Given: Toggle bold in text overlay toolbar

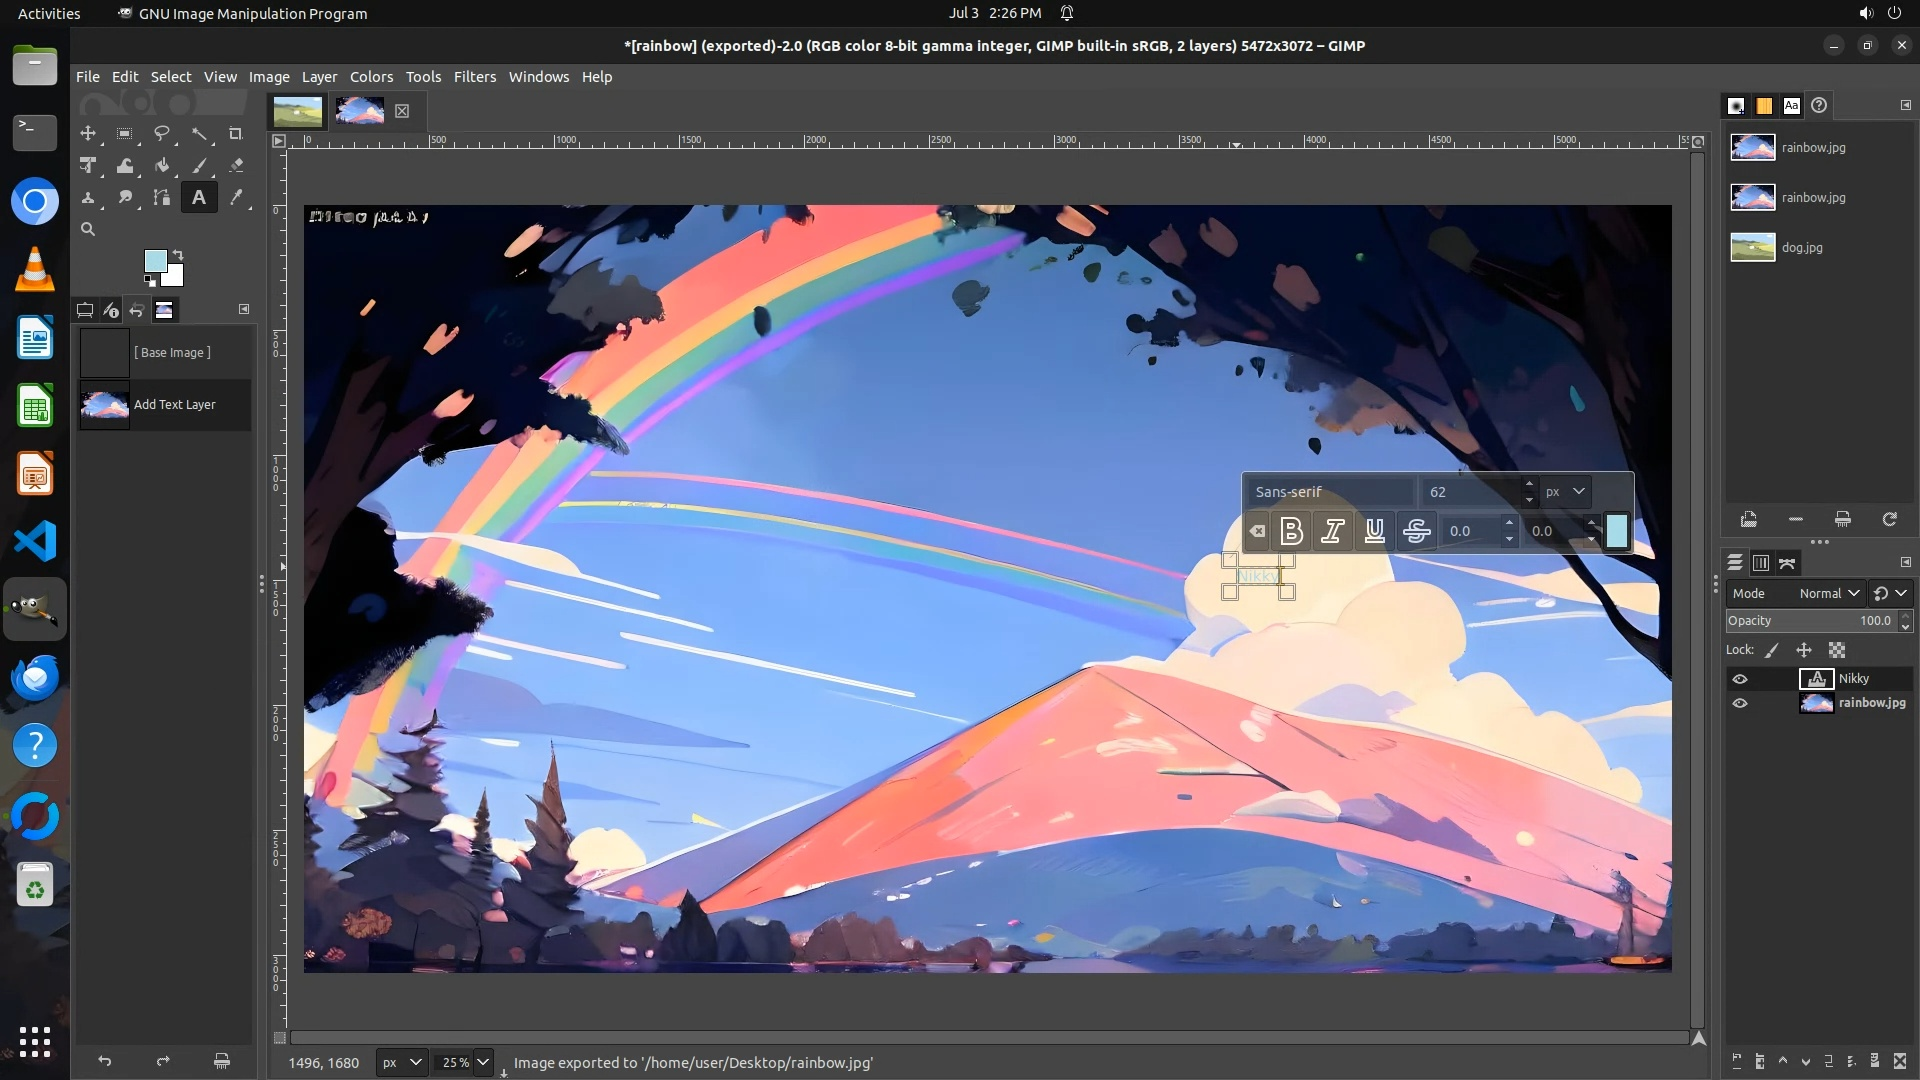Looking at the screenshot, I should click(1291, 531).
